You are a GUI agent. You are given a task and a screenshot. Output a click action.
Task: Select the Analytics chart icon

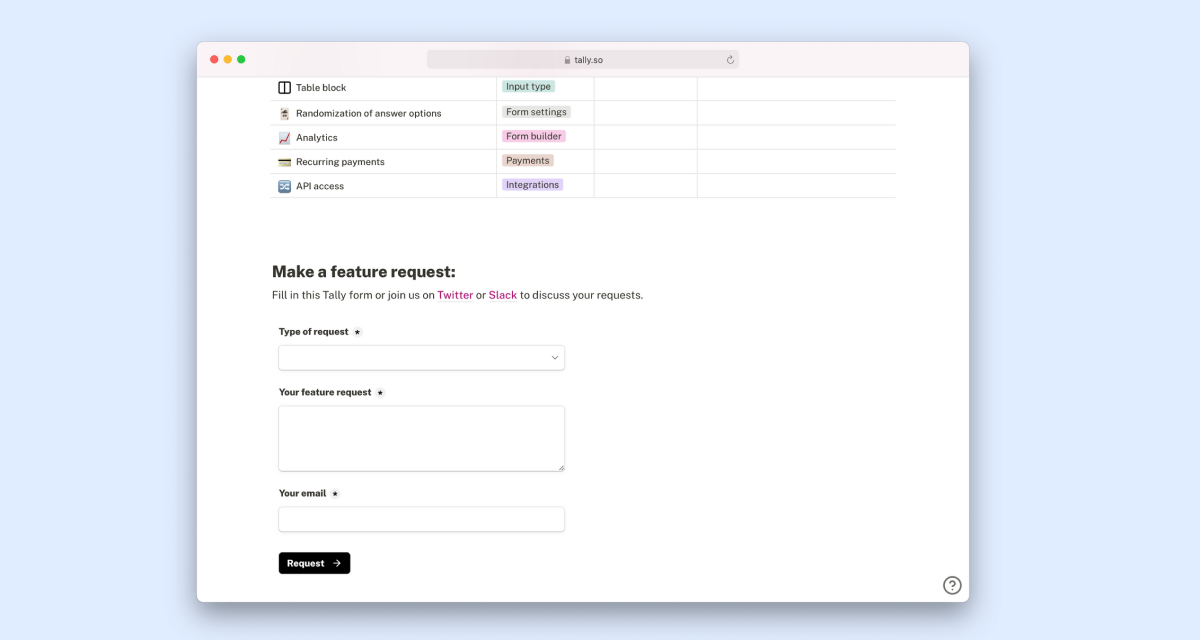pyautogui.click(x=284, y=137)
